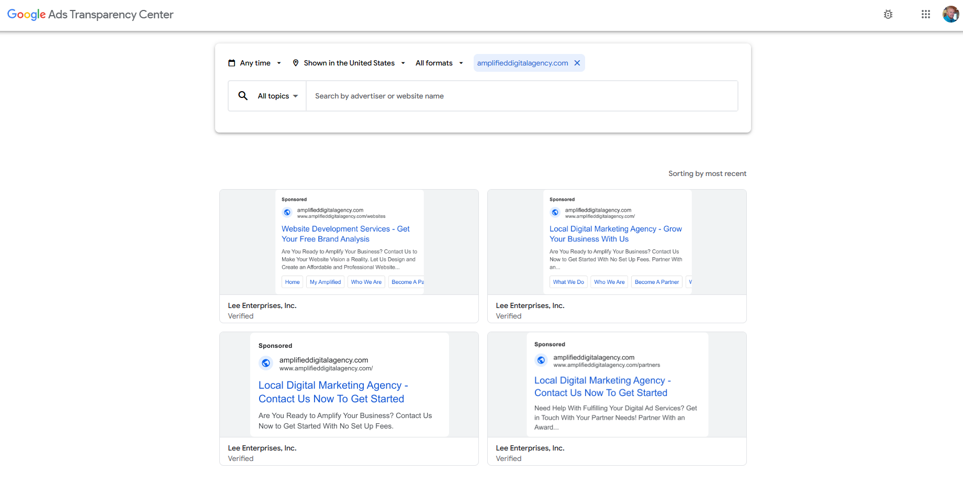The width and height of the screenshot is (963, 494).
Task: Open the All topics dropdown
Action: pyautogui.click(x=277, y=96)
